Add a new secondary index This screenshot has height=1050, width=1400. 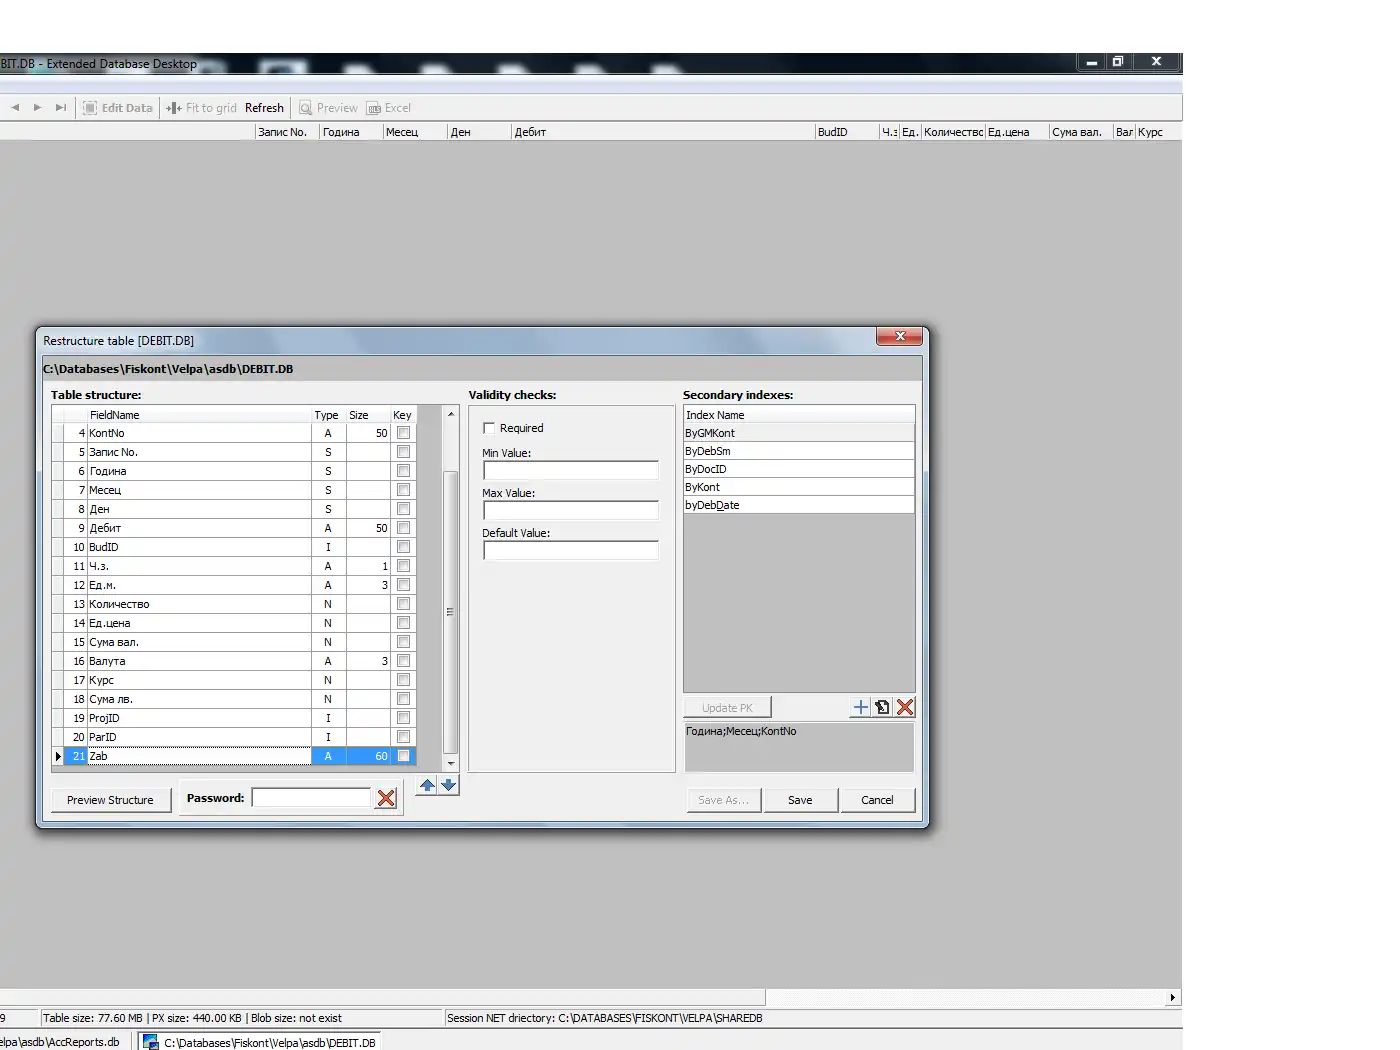(860, 707)
